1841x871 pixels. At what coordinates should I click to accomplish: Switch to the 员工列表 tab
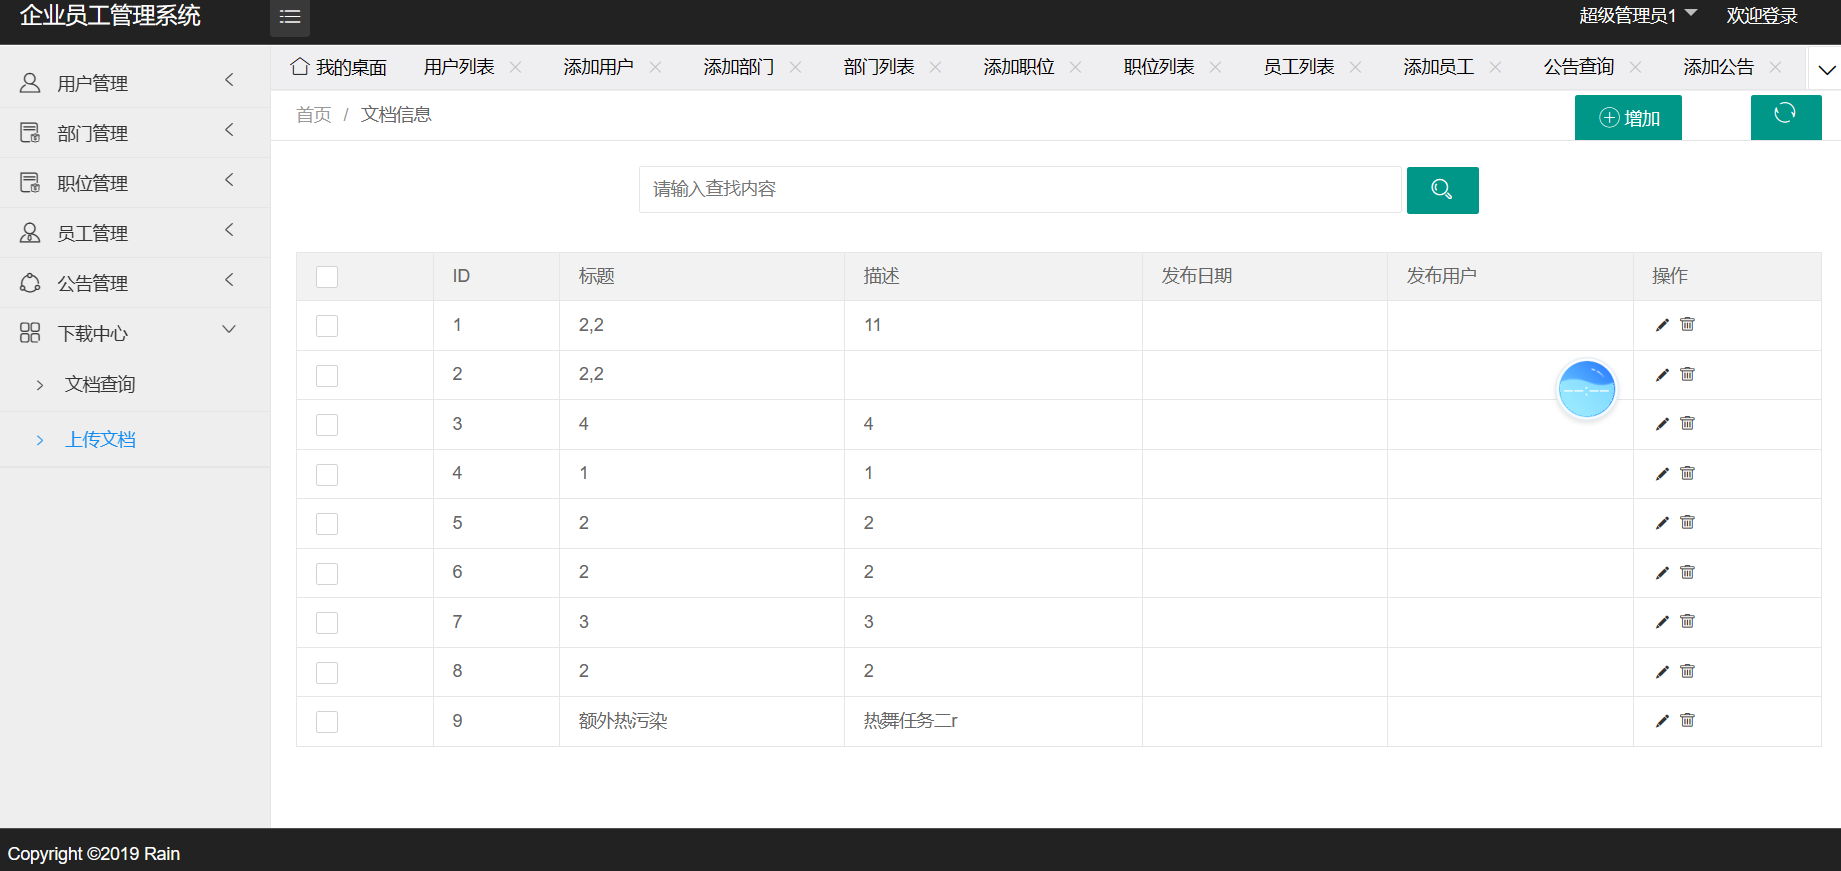coord(1298,67)
